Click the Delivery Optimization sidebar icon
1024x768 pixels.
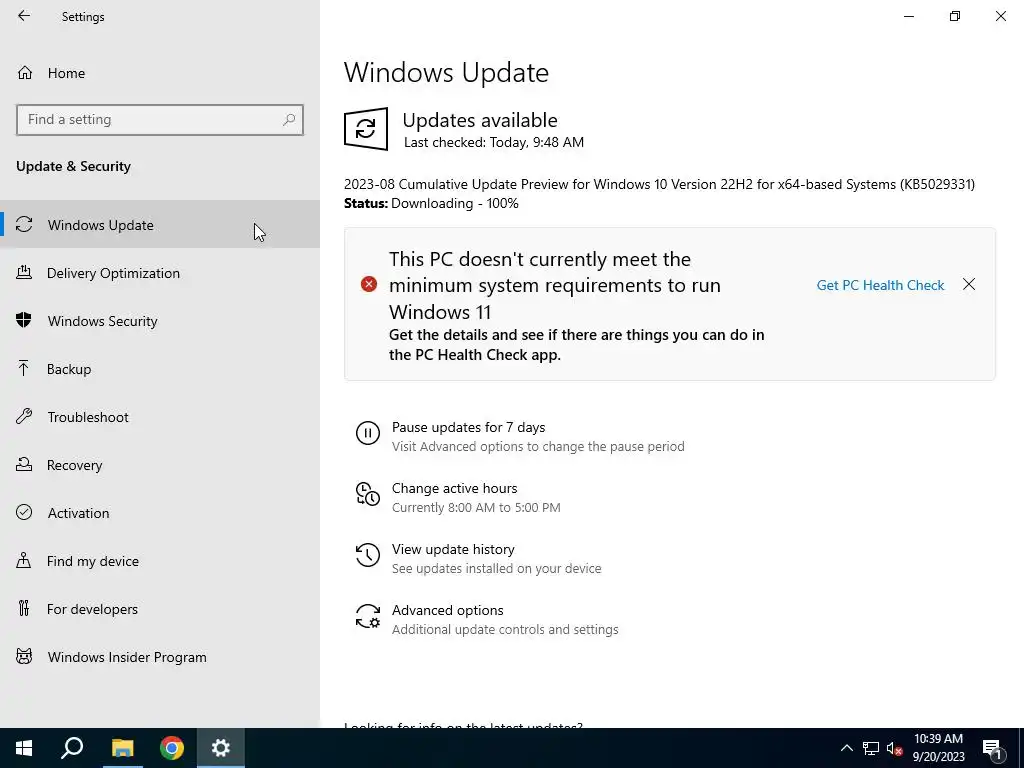24,272
